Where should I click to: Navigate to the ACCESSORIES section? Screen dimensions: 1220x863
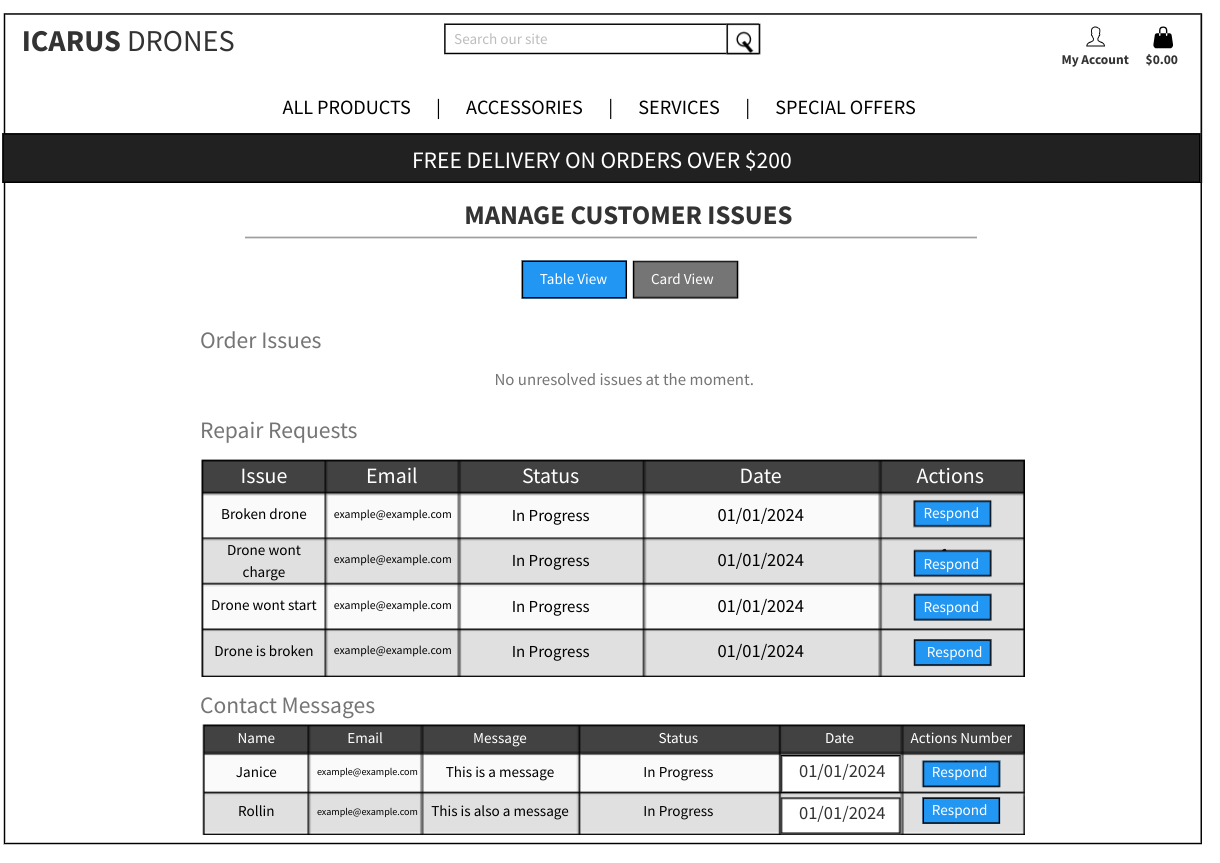click(524, 107)
